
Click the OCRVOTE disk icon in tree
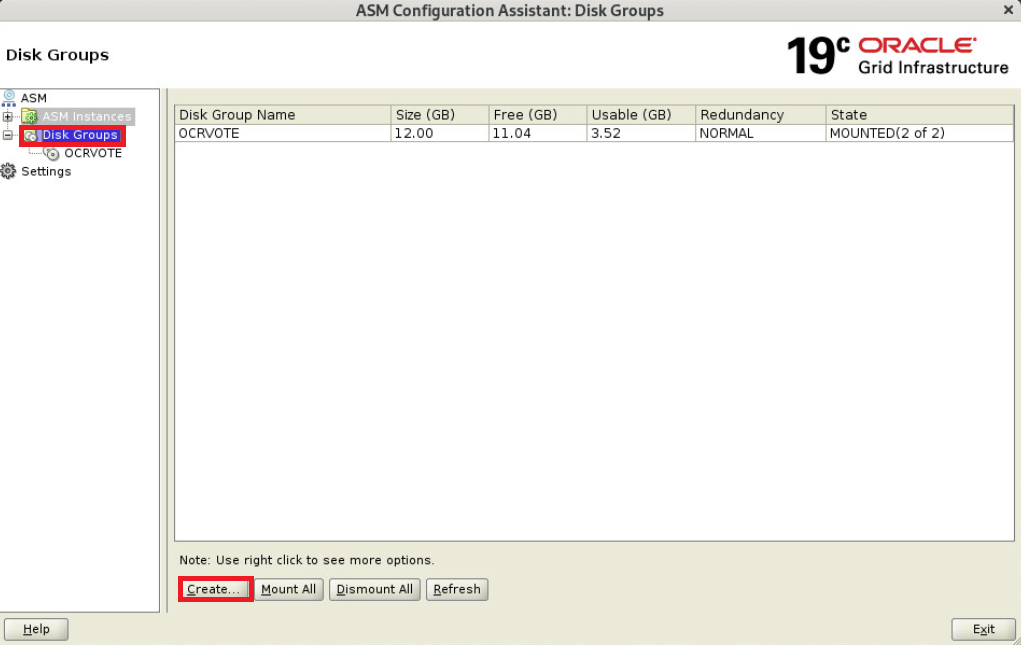click(52, 154)
